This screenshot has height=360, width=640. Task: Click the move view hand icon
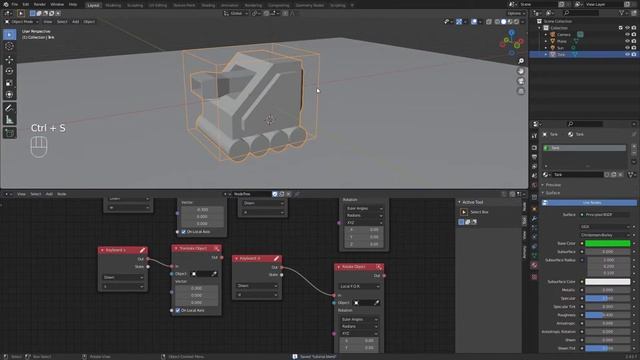[x=521, y=71]
